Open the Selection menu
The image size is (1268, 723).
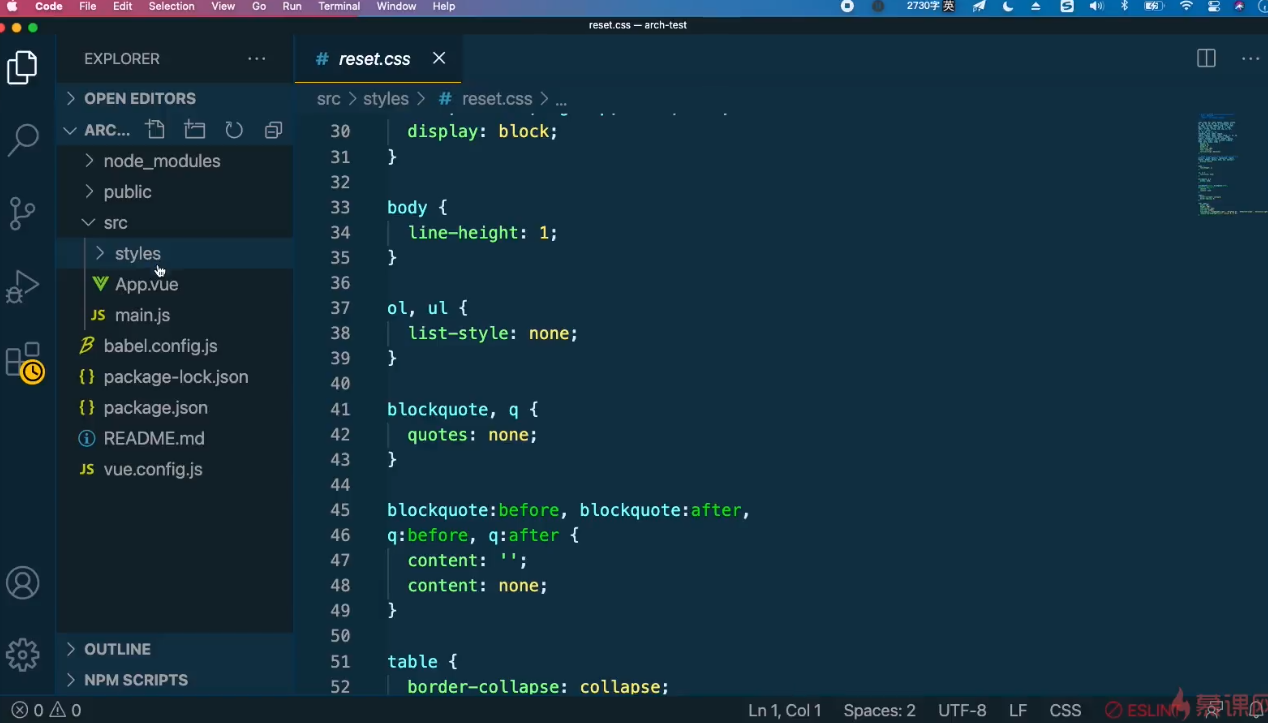[172, 6]
